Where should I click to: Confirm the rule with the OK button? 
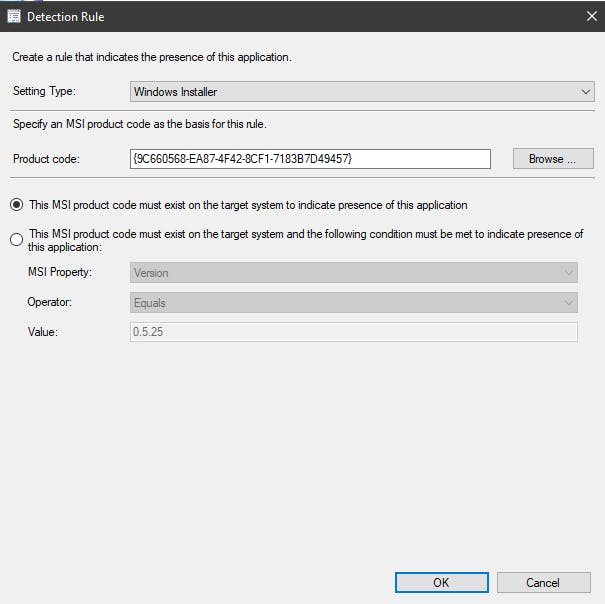click(x=441, y=582)
